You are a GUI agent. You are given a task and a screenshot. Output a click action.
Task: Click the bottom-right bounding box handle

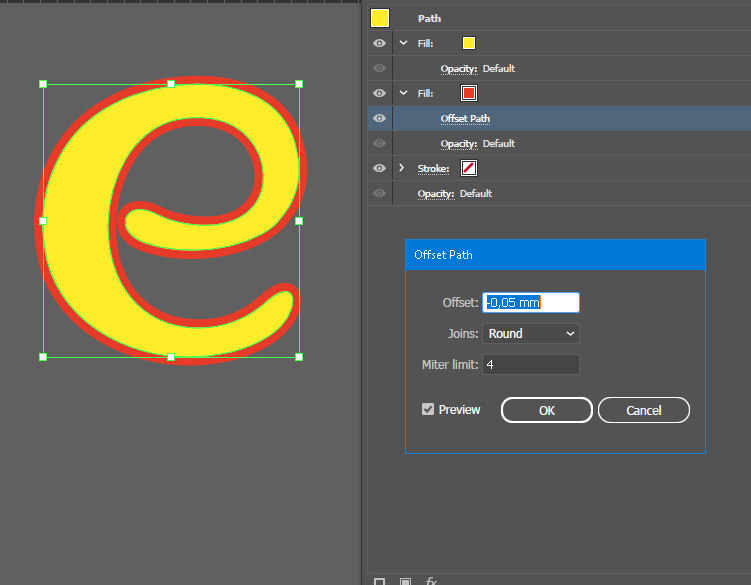[299, 357]
